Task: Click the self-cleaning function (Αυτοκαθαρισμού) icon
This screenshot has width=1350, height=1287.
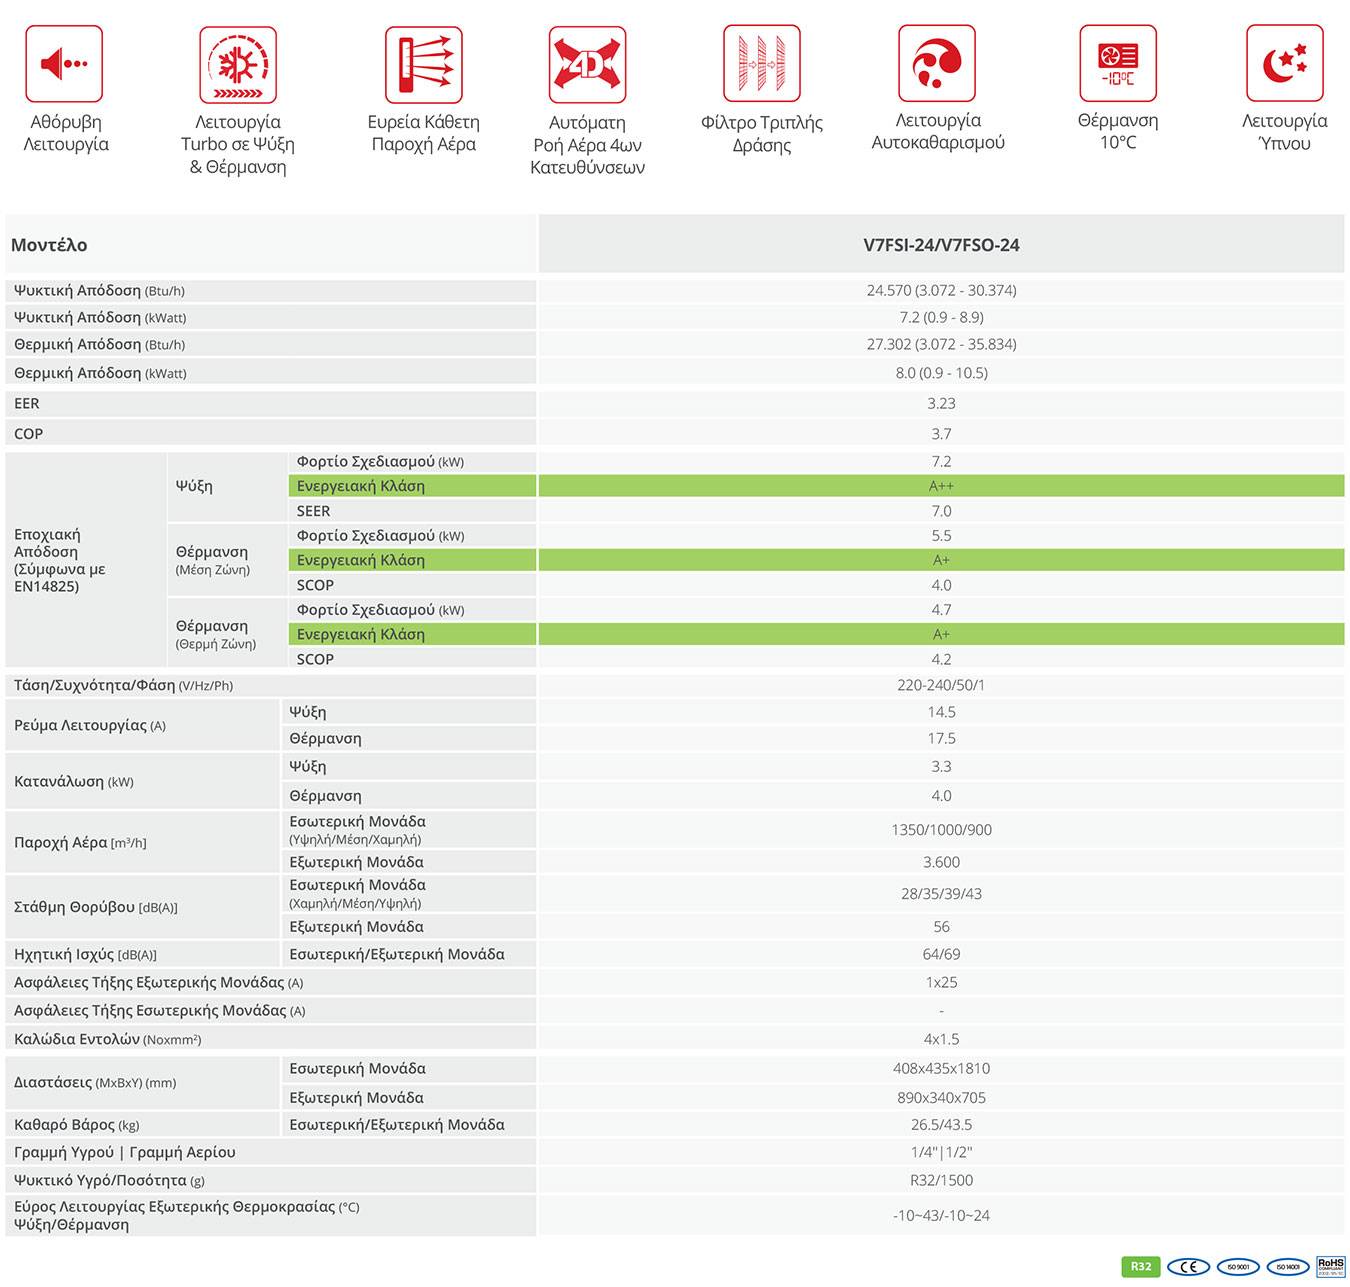Action: coord(937,64)
